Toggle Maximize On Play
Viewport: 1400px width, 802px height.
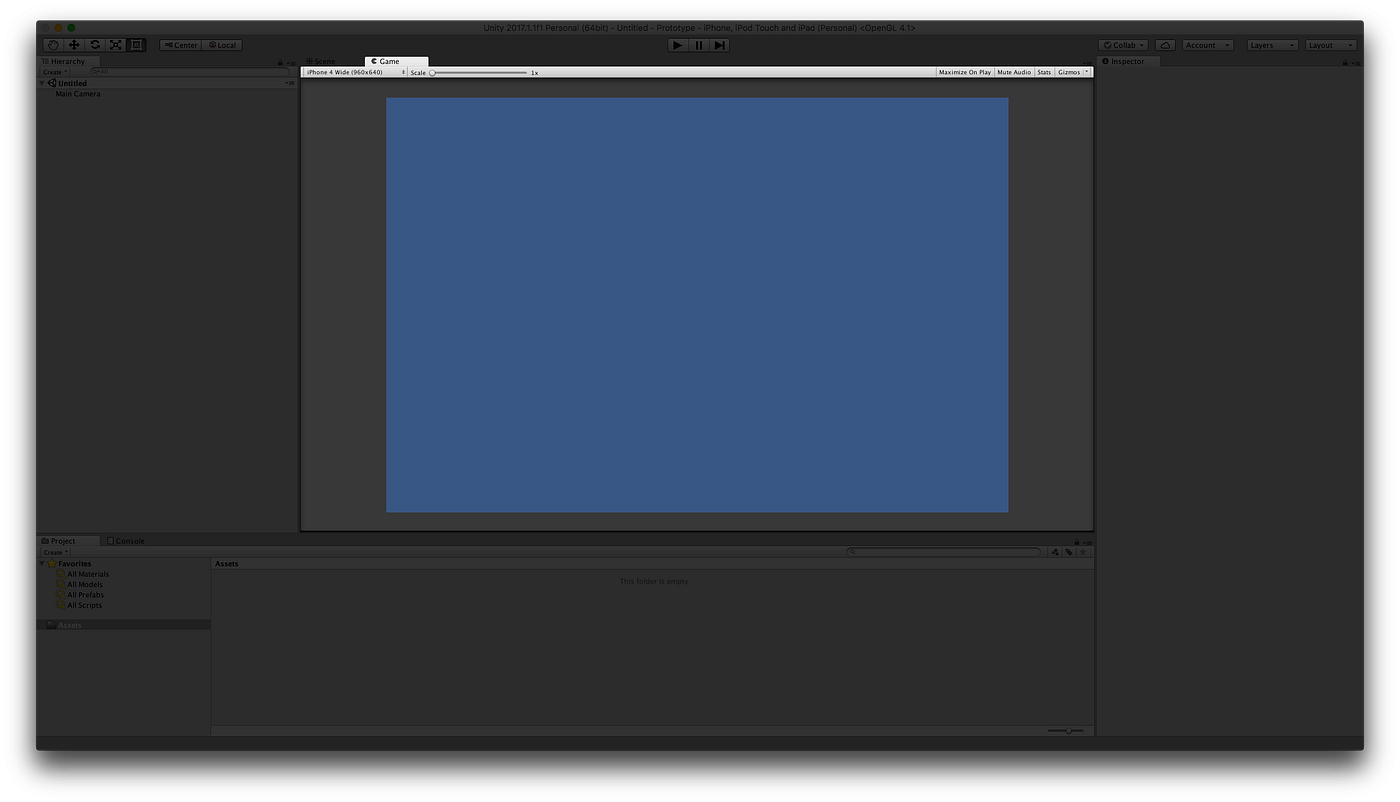point(962,71)
